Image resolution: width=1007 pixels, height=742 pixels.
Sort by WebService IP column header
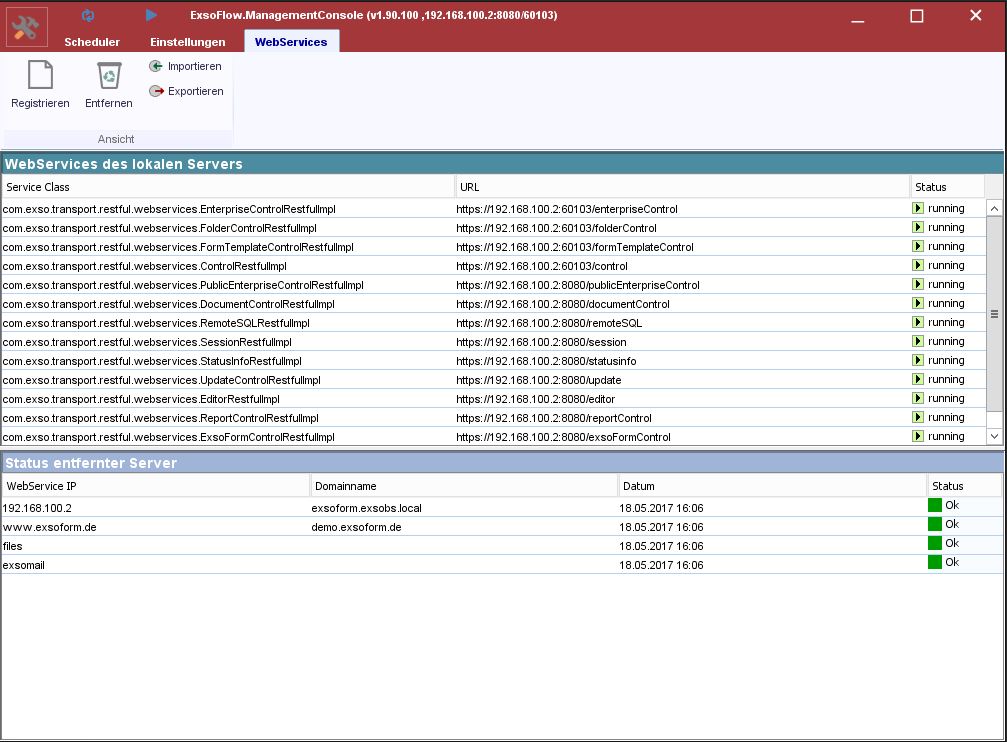pos(155,486)
